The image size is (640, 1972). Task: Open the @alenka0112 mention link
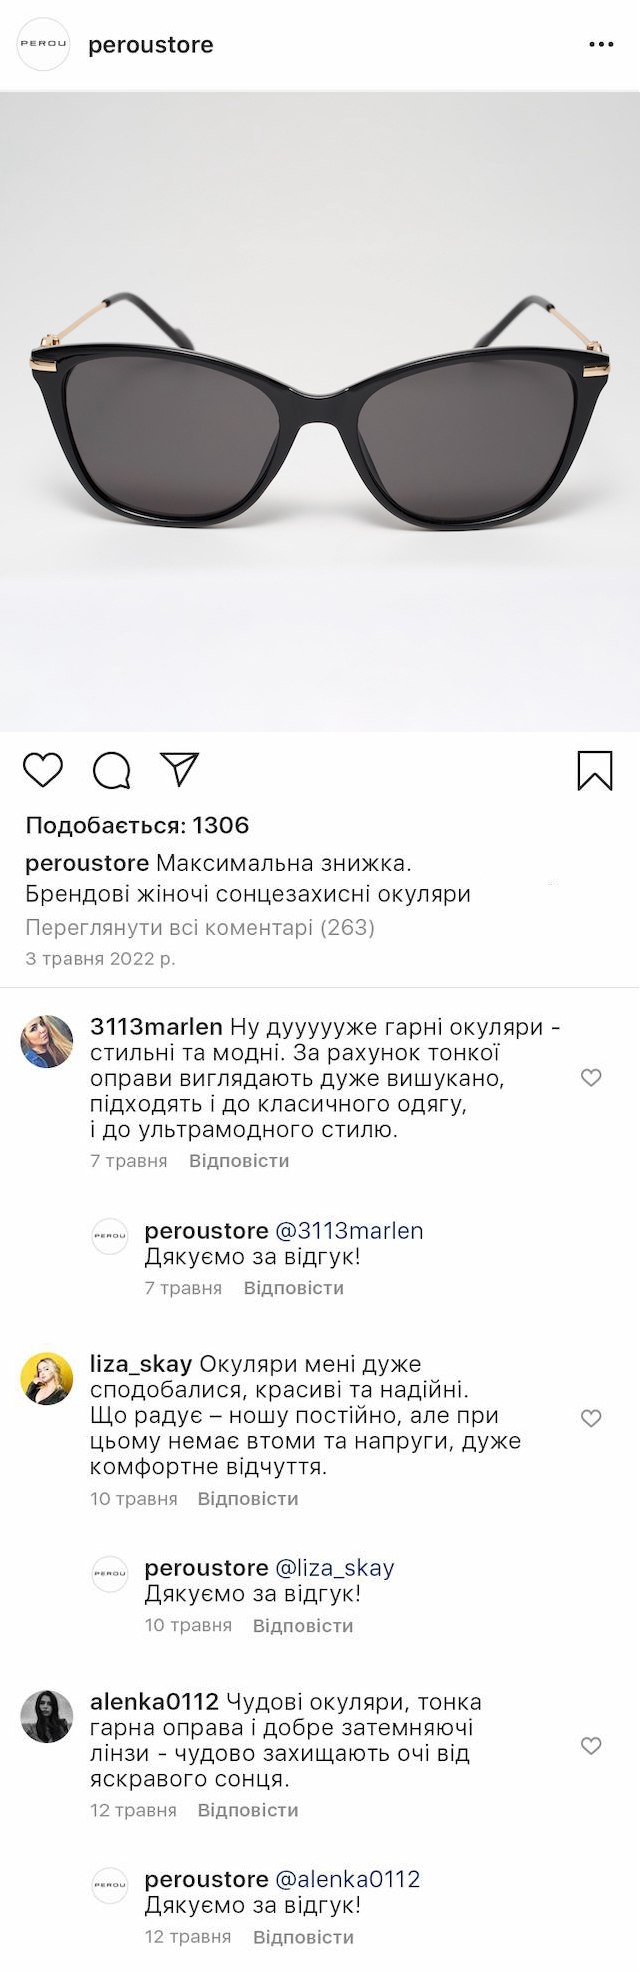[x=348, y=1879]
